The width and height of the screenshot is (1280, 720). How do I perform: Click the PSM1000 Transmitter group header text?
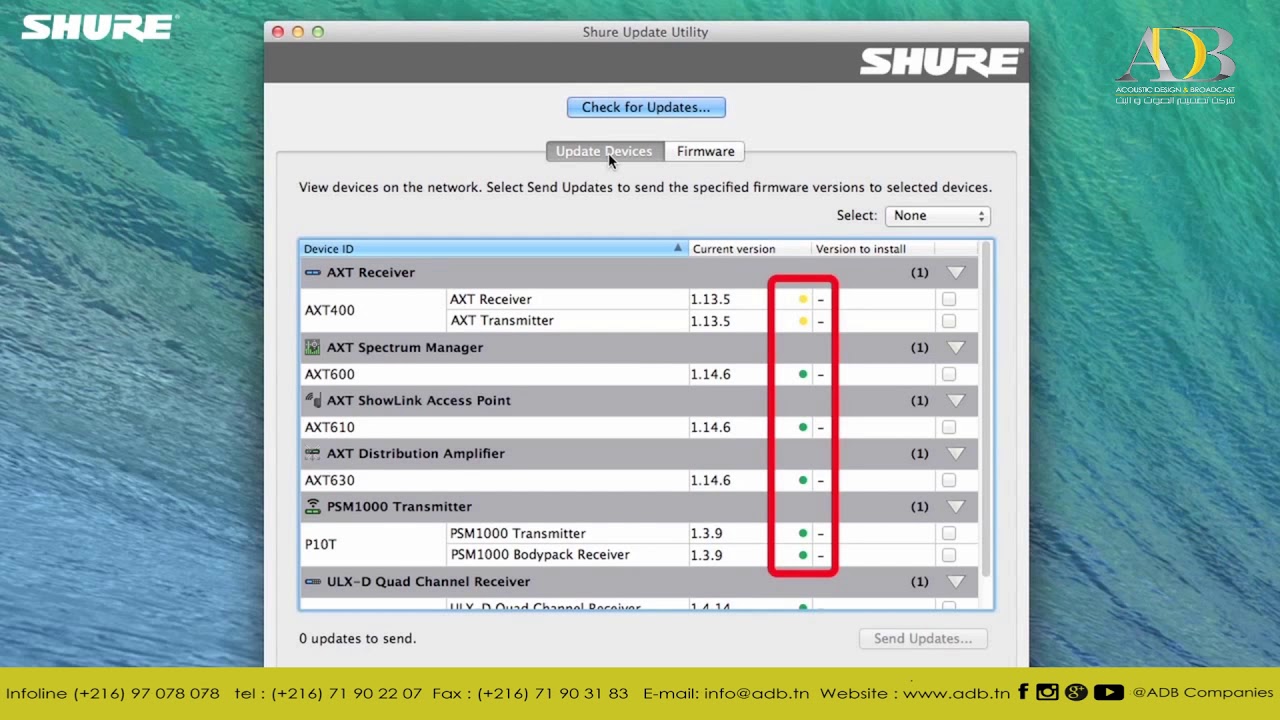[x=399, y=506]
